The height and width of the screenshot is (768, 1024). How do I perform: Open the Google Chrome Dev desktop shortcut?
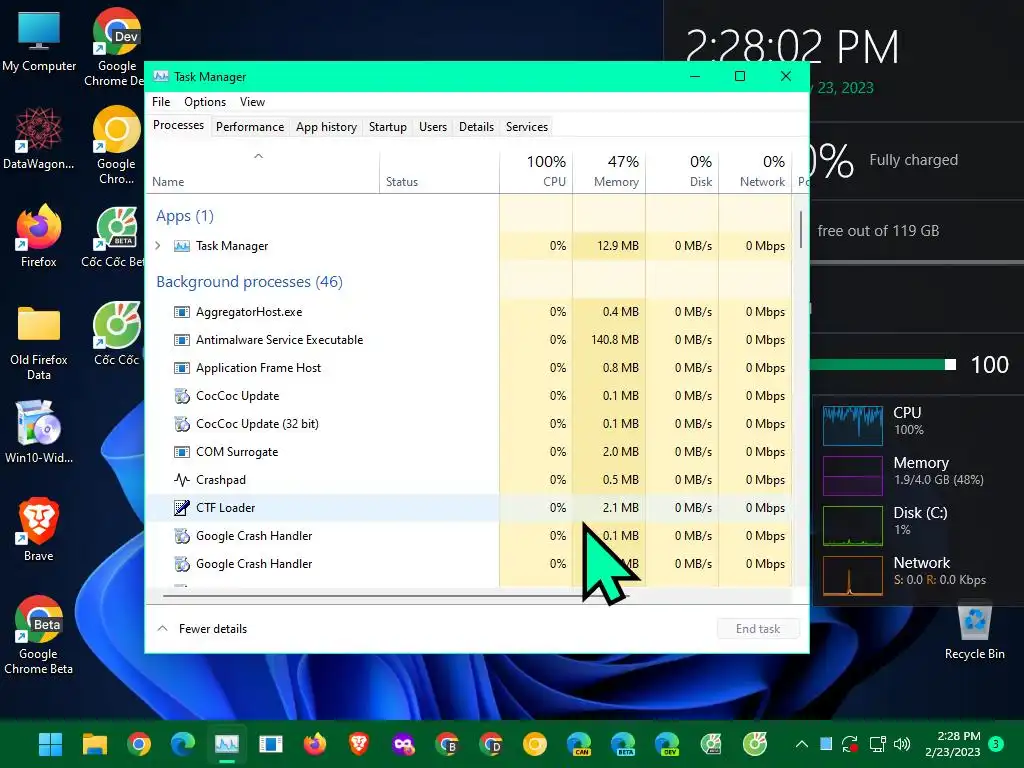tap(116, 47)
